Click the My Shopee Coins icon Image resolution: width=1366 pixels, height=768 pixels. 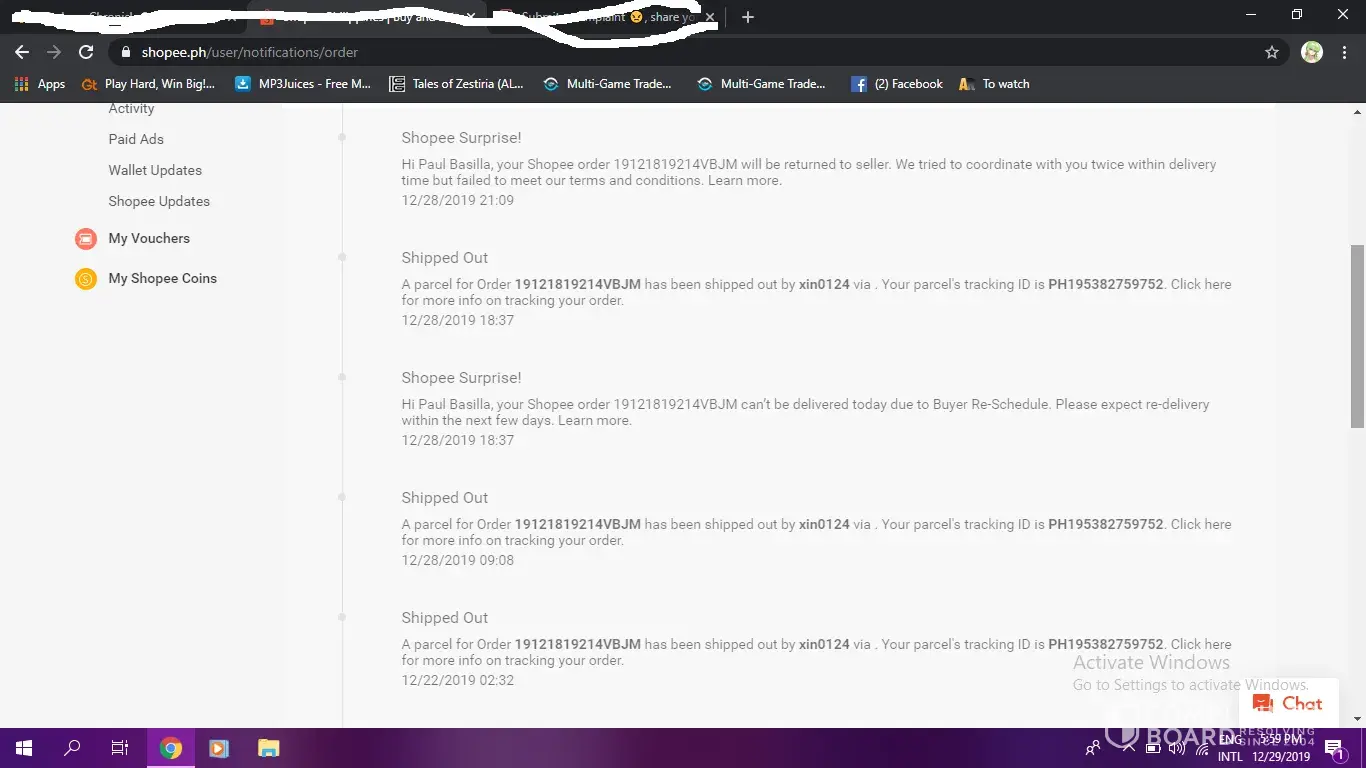[86, 279]
